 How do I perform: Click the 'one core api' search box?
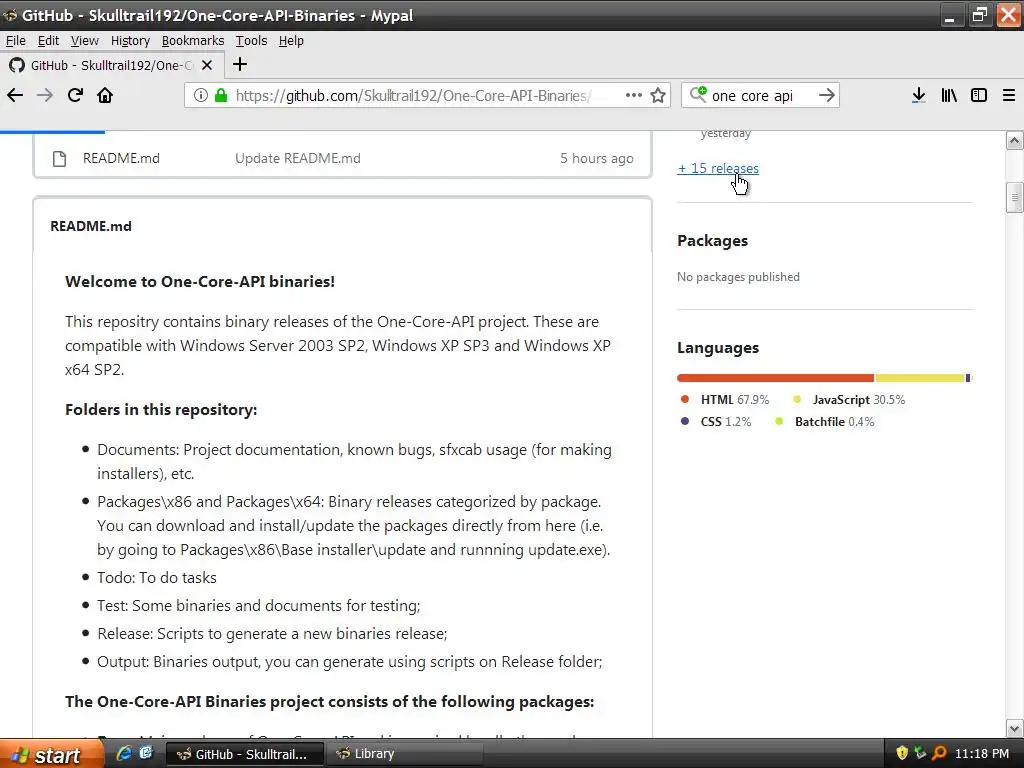[761, 95]
